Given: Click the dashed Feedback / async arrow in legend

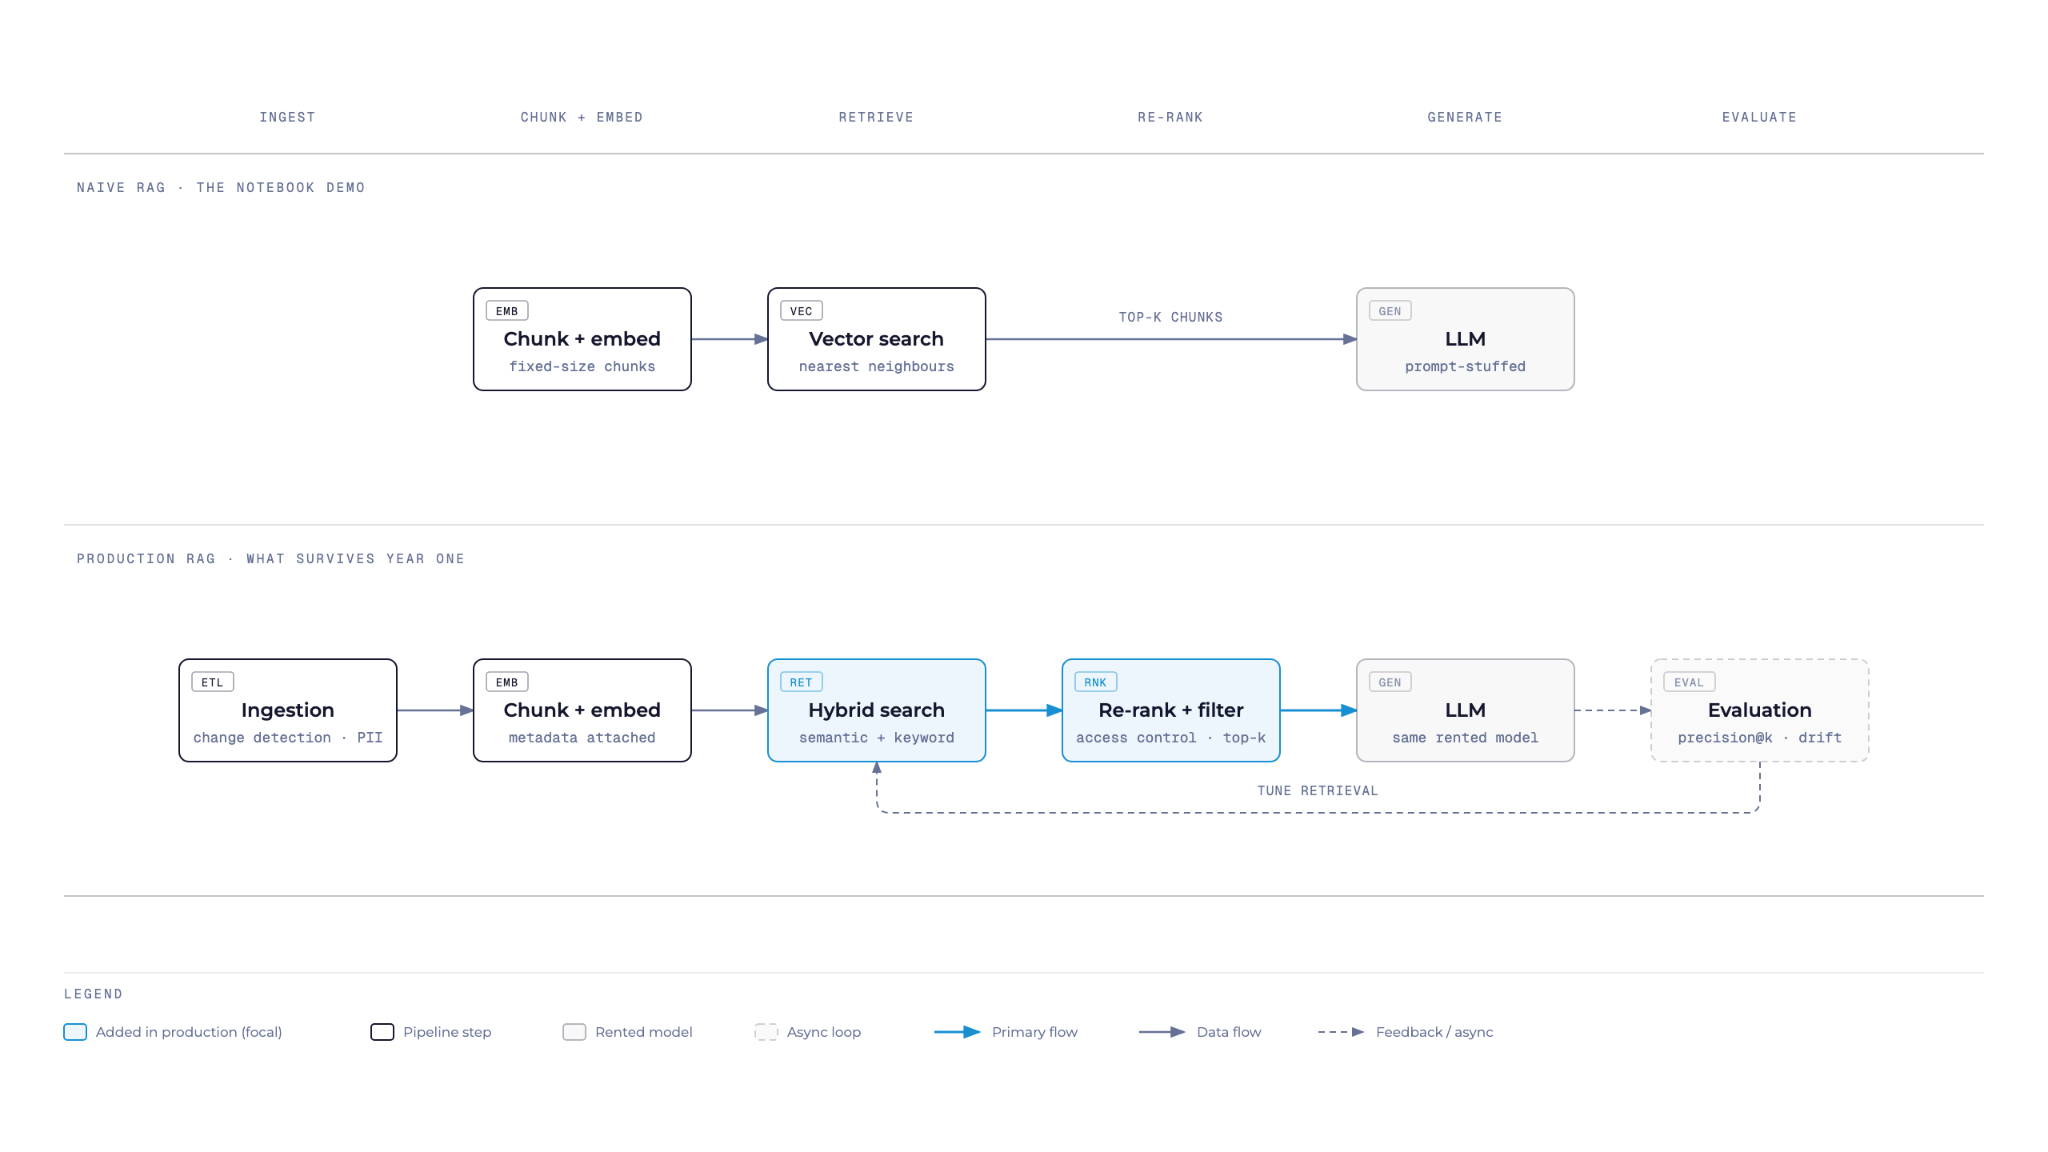Looking at the screenshot, I should point(1341,1032).
